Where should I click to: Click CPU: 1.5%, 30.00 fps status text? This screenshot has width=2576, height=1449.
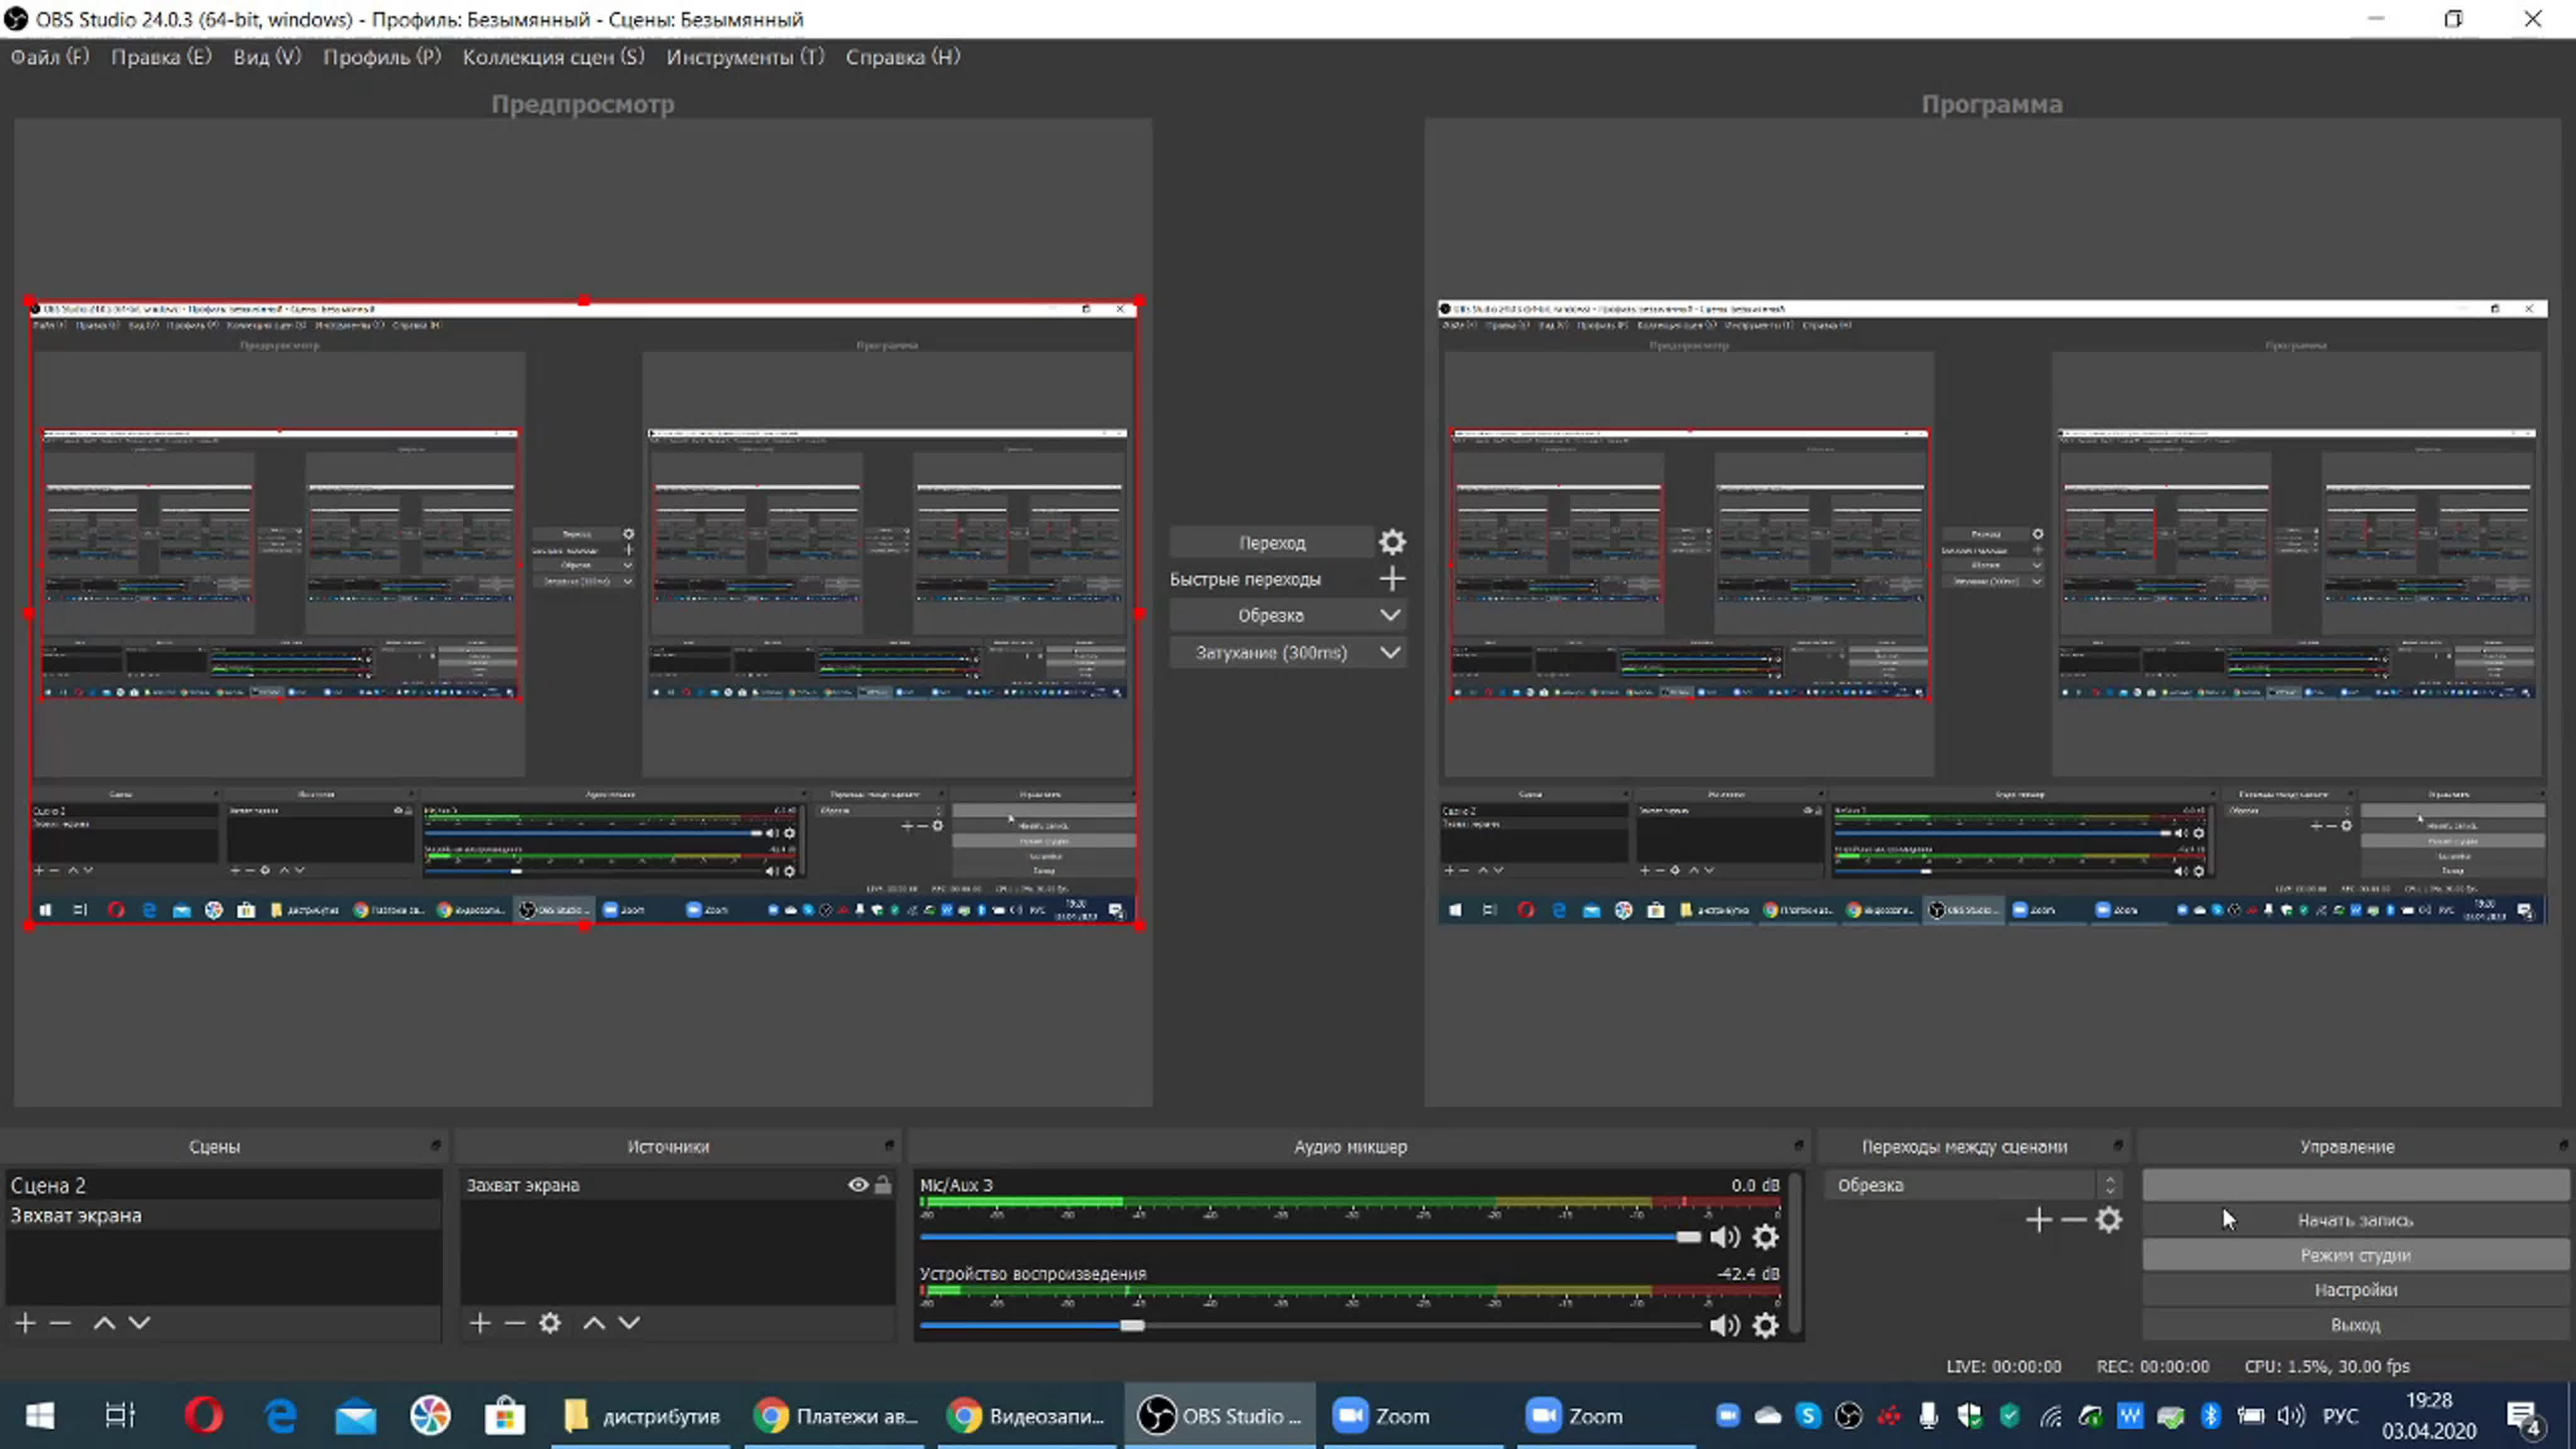[2327, 1366]
